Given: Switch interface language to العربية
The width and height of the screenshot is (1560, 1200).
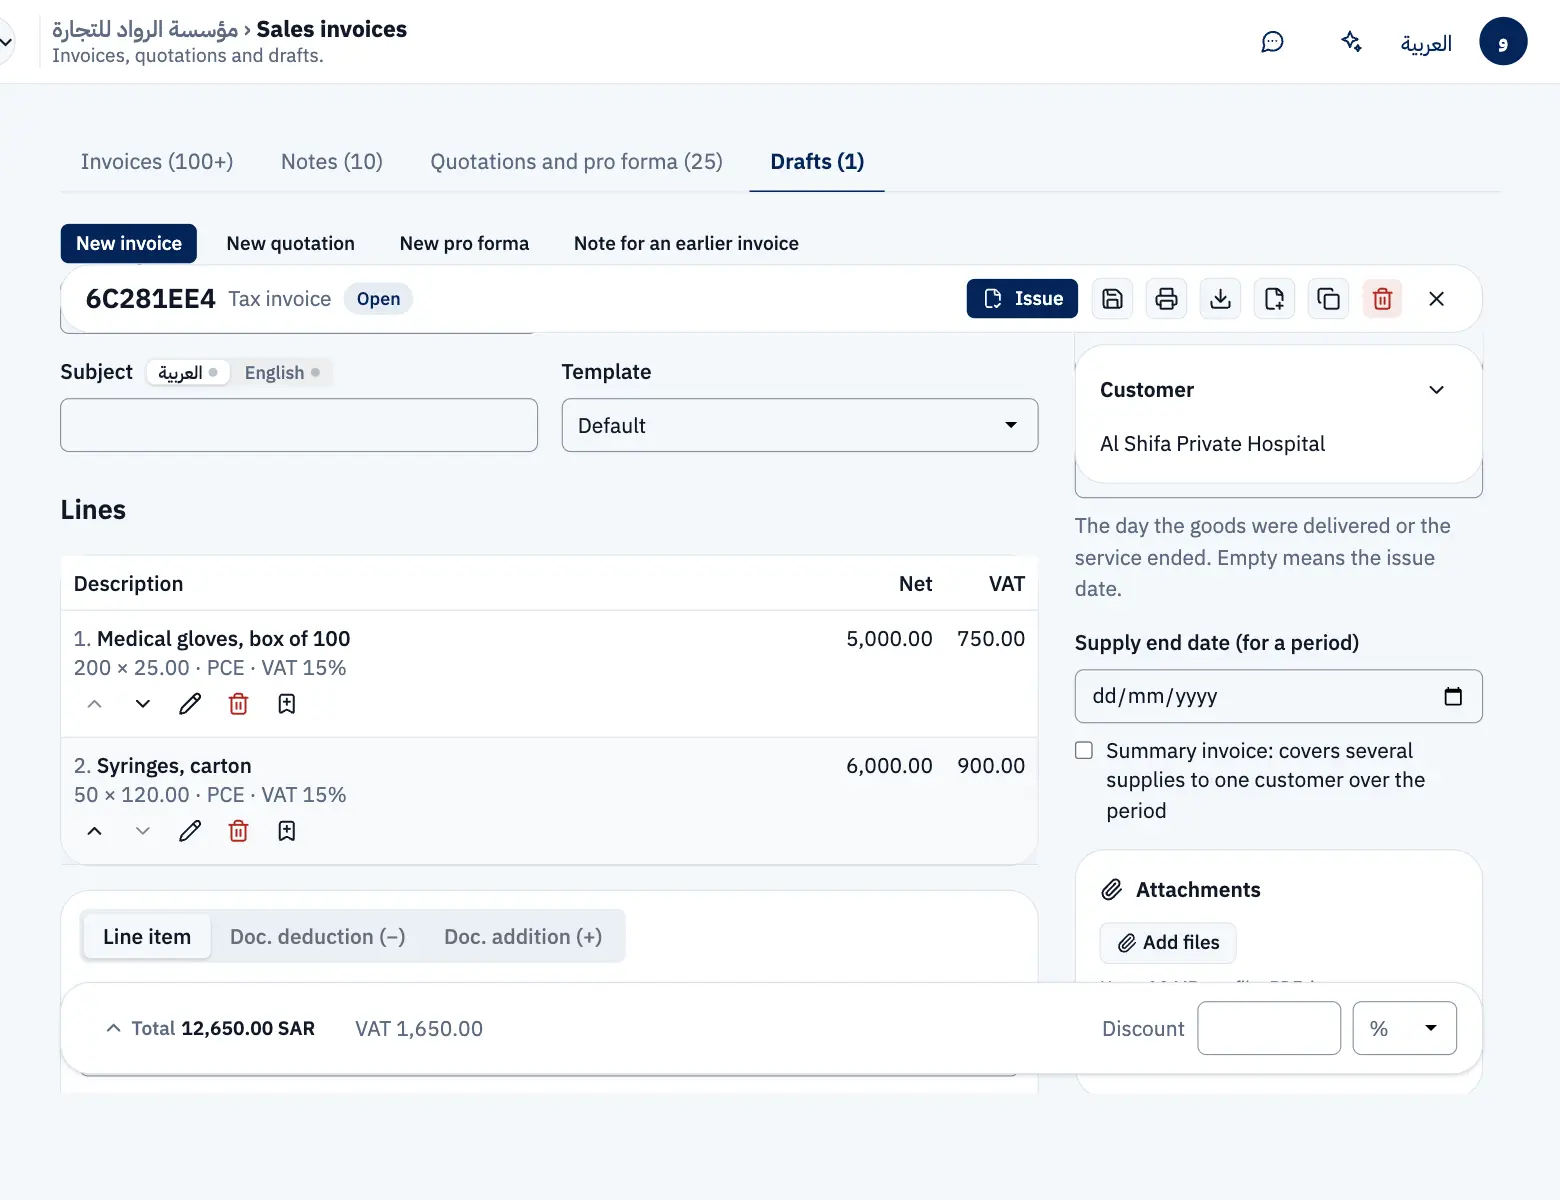Looking at the screenshot, I should pyautogui.click(x=1426, y=43).
